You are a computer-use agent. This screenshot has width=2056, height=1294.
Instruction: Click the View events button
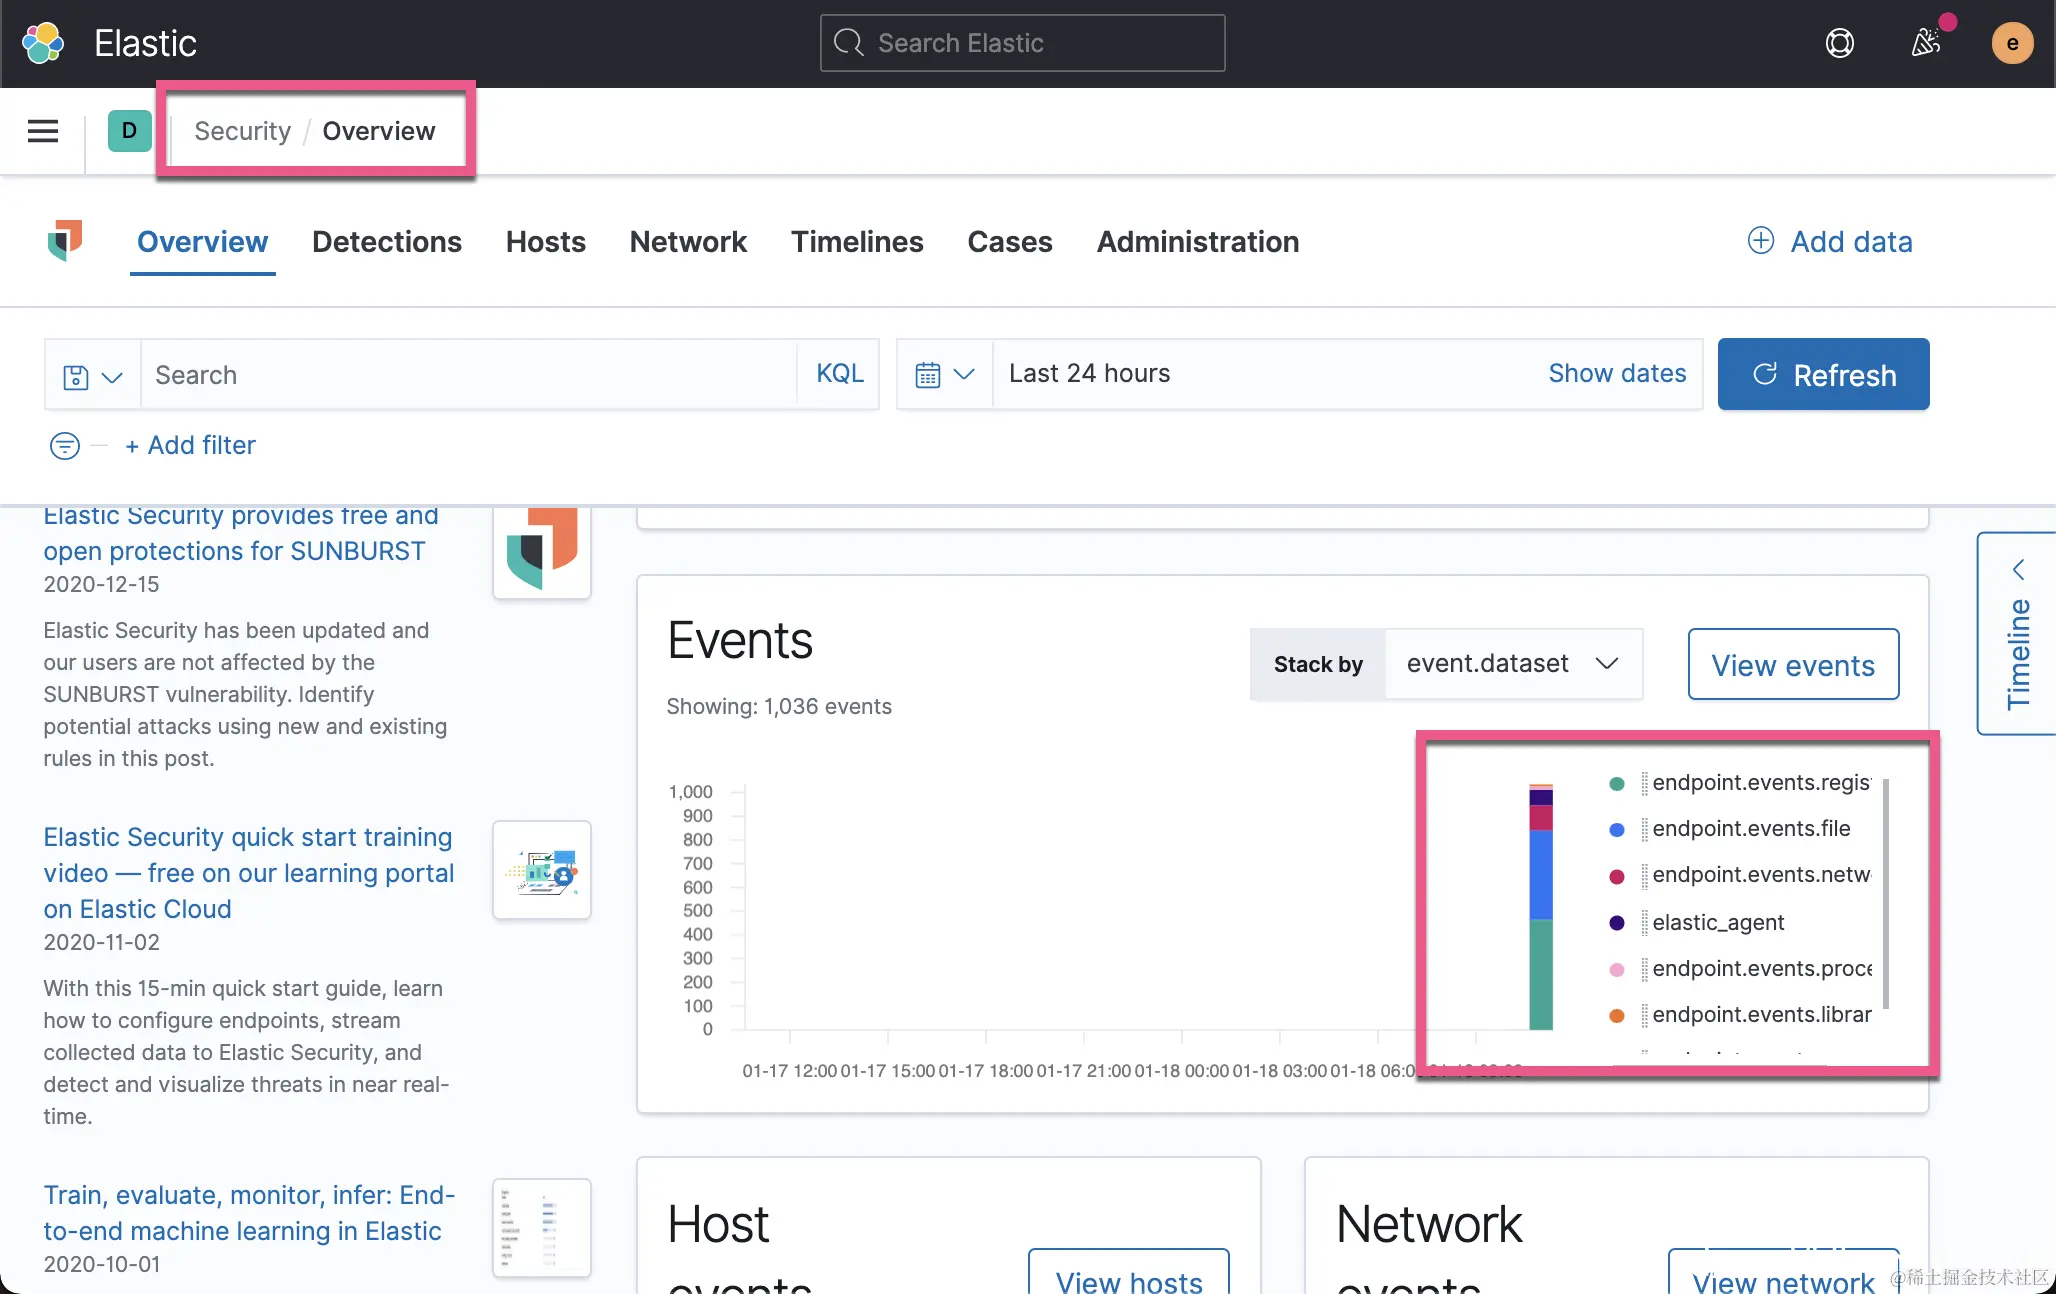pos(1792,665)
